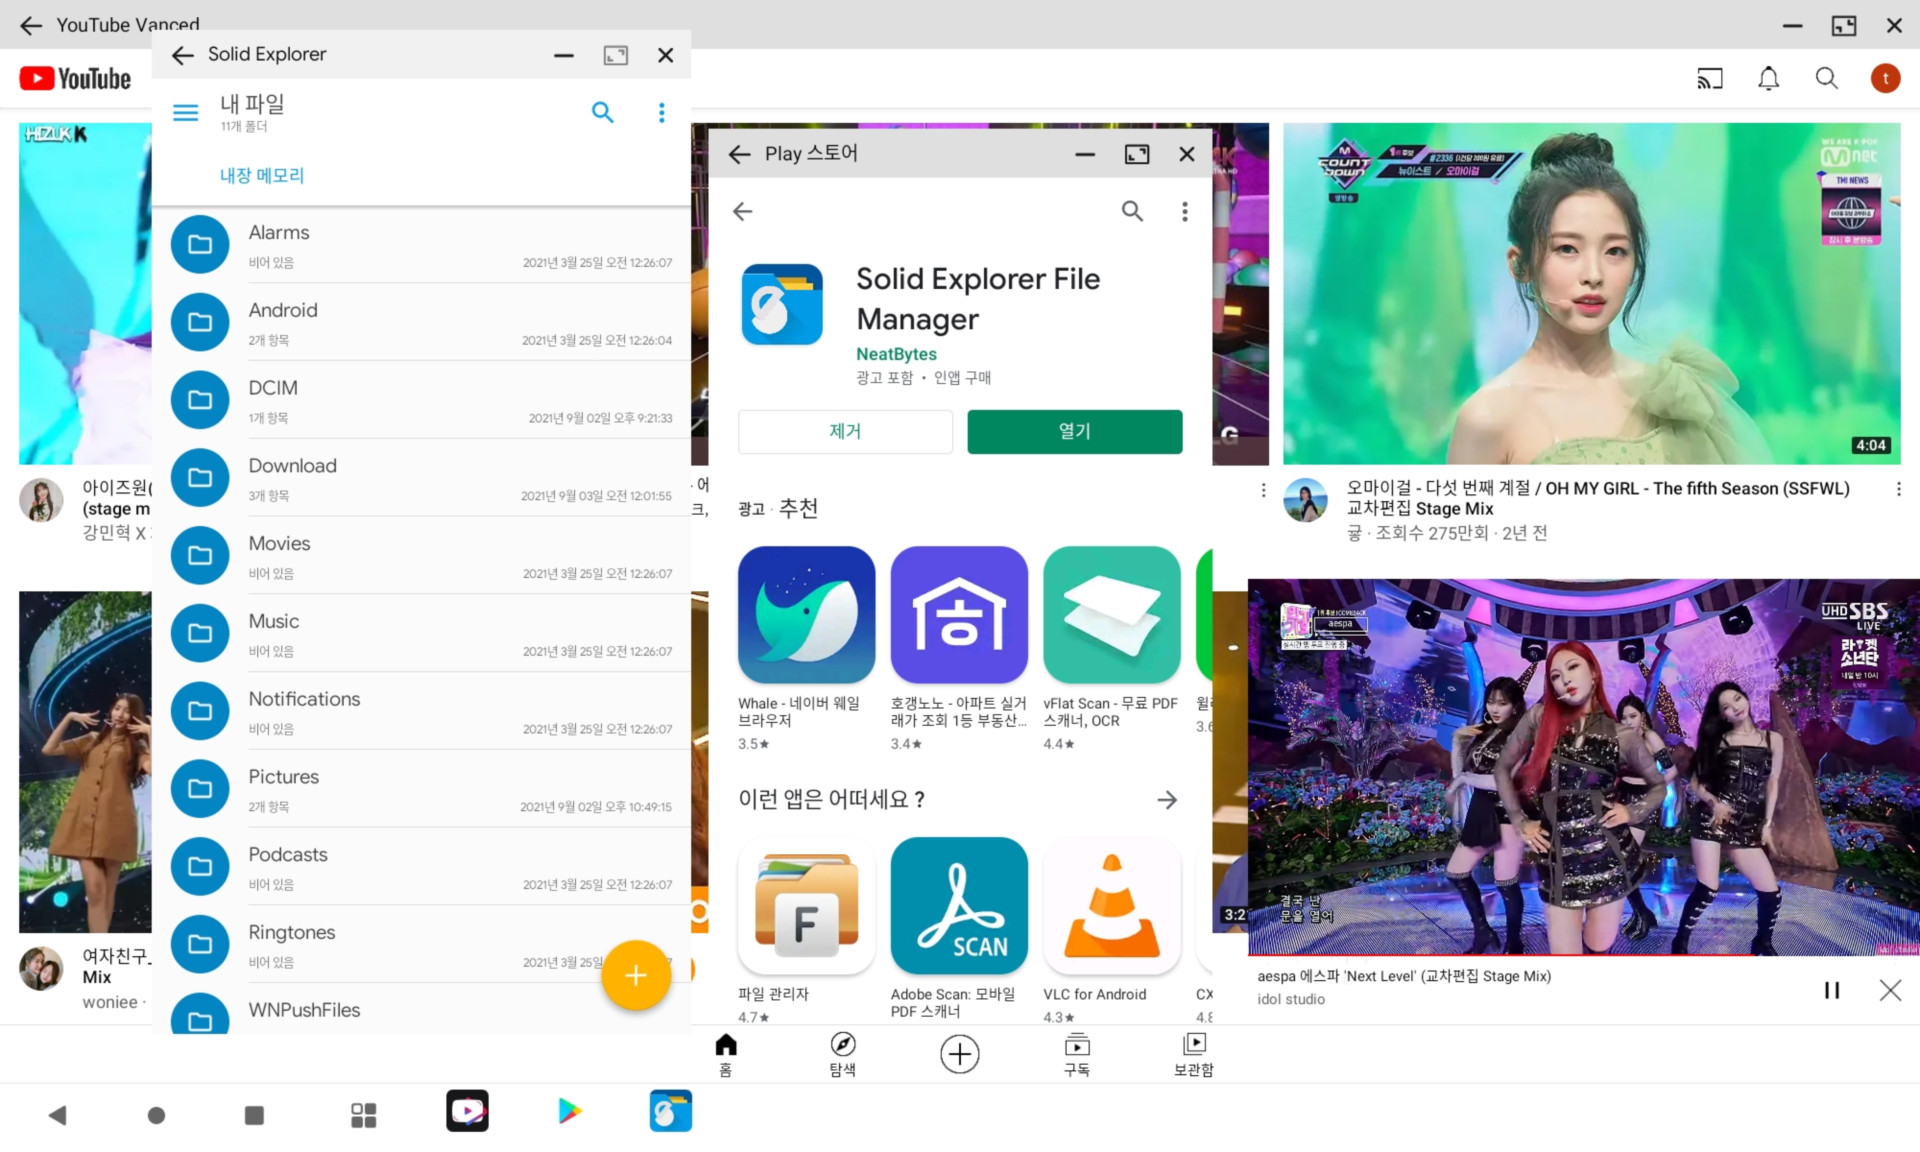Tap the orange add floating button
1920x1152 pixels.
tap(635, 975)
